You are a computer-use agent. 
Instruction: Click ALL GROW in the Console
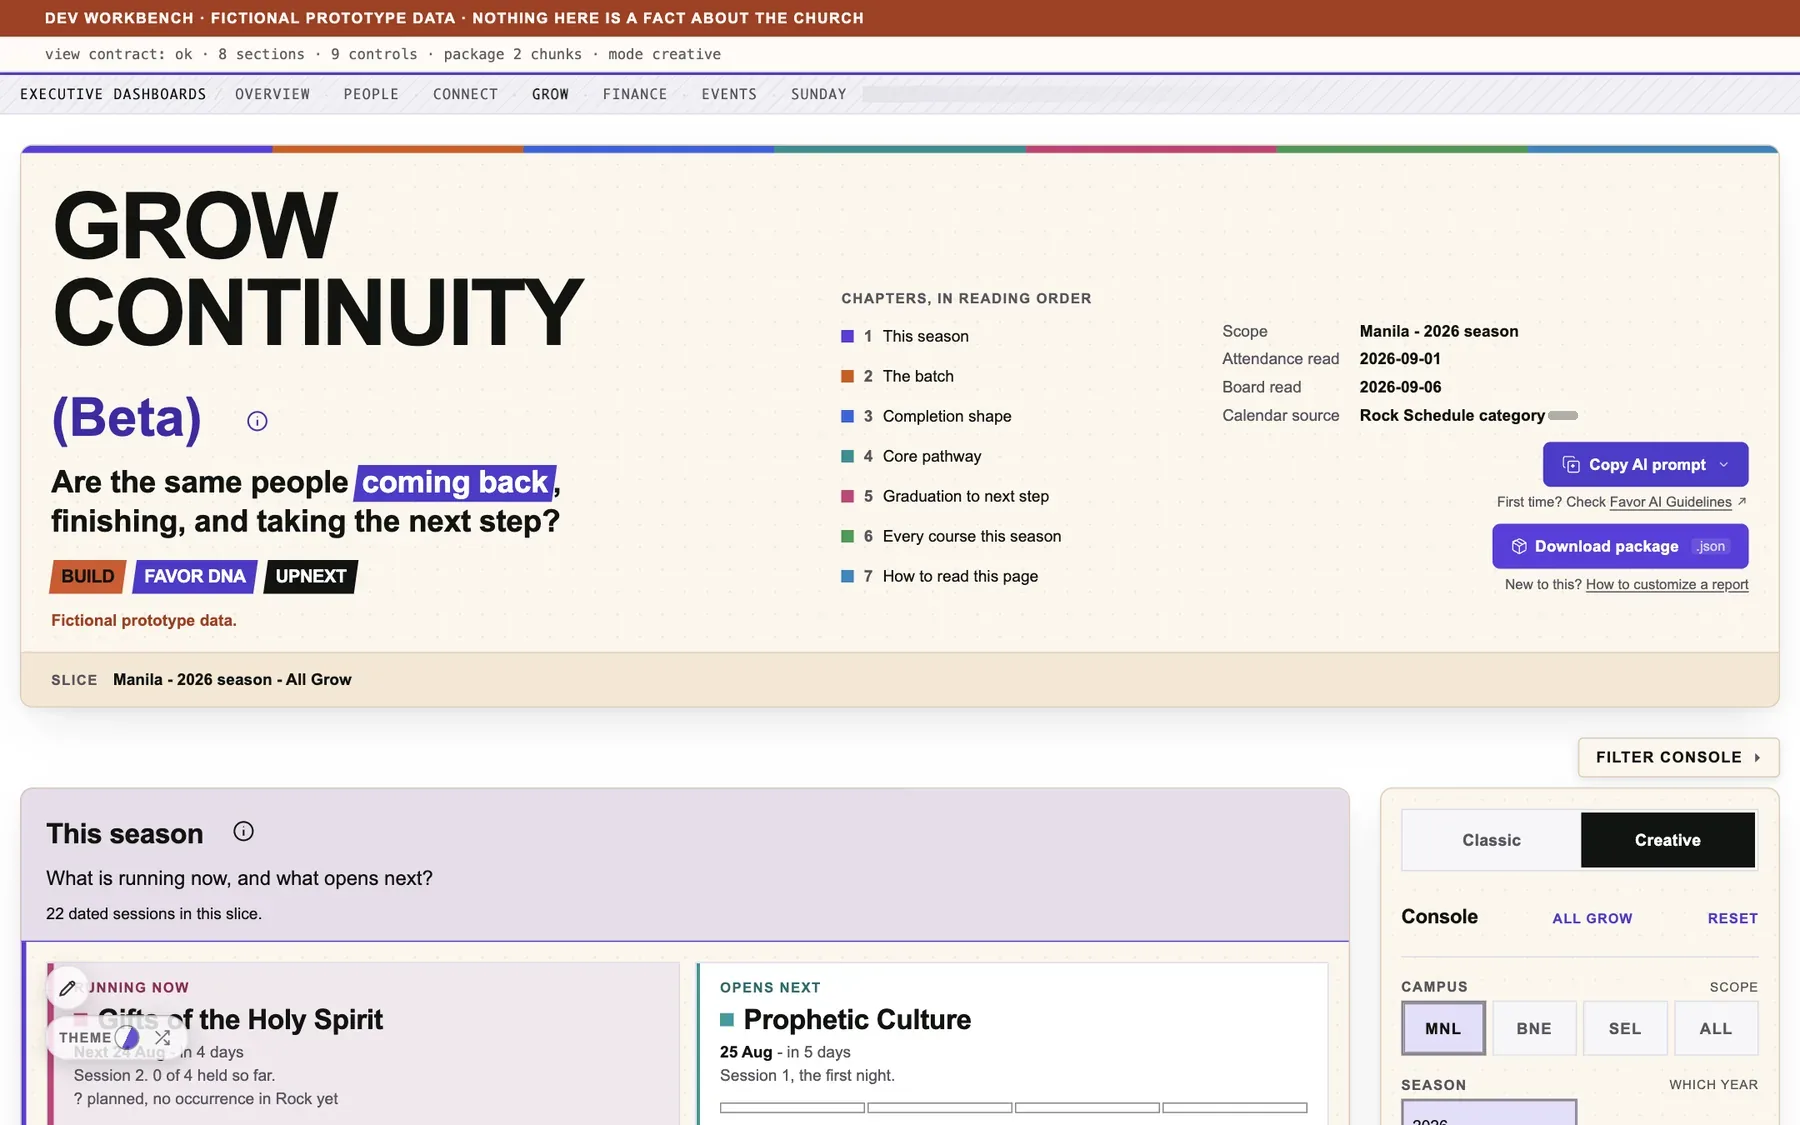pos(1592,918)
